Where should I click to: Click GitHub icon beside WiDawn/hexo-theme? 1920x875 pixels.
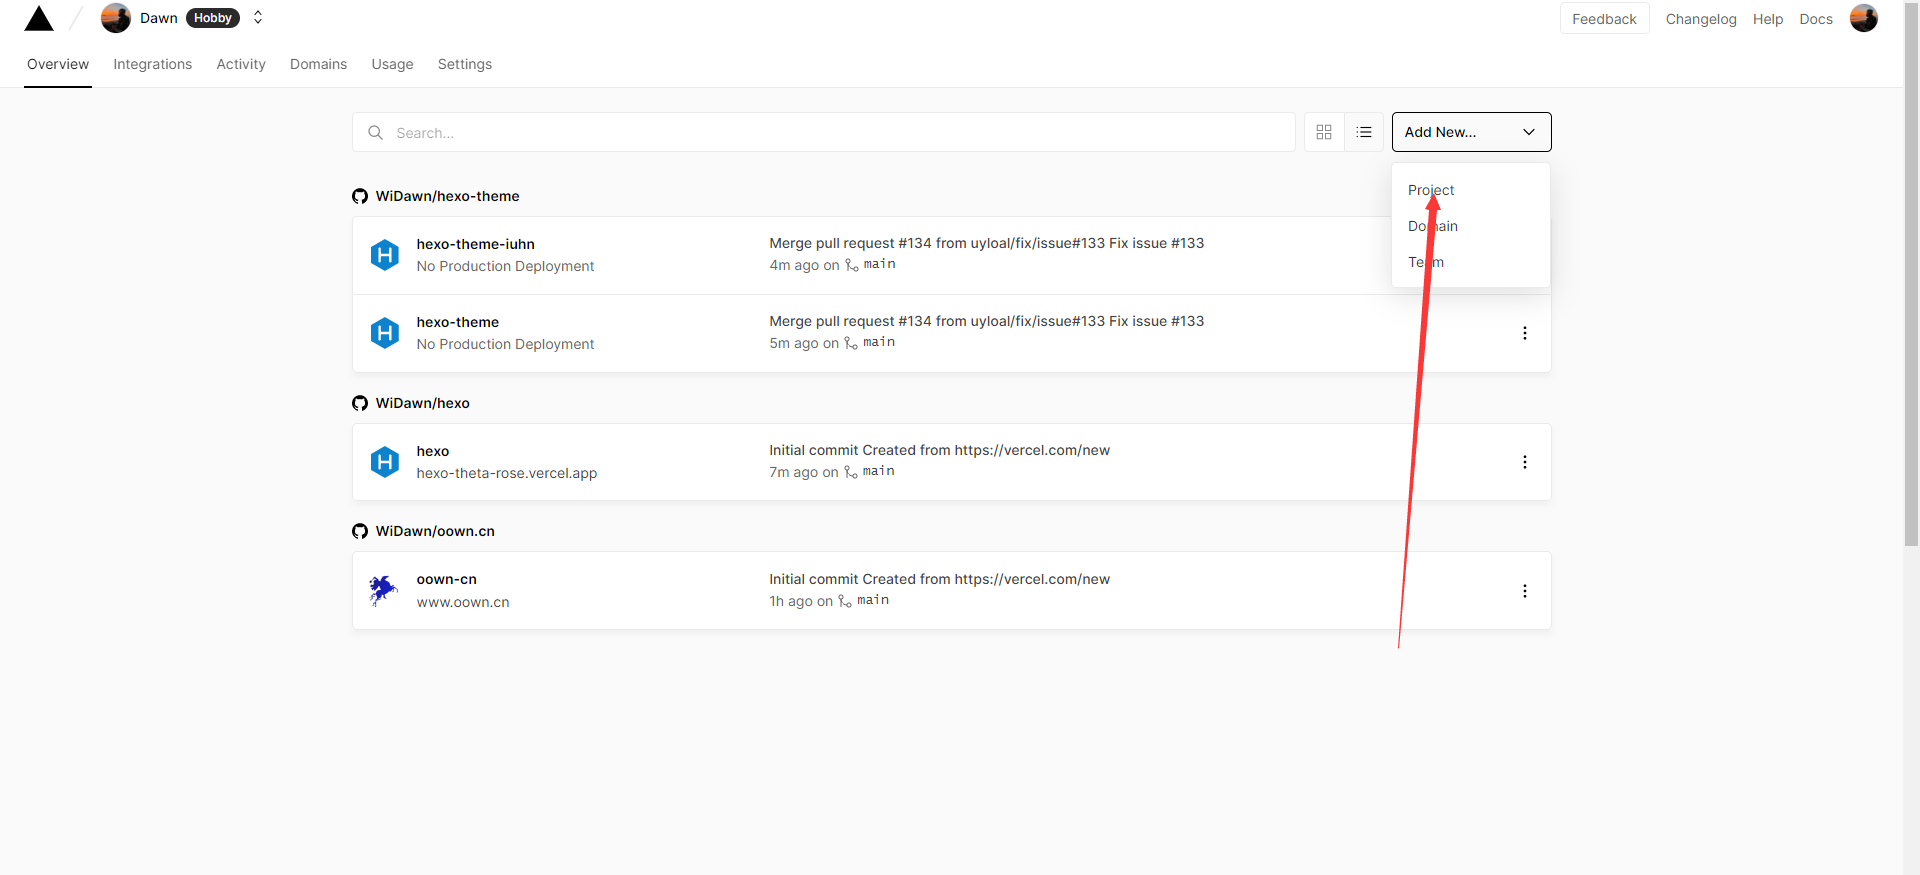(x=360, y=196)
